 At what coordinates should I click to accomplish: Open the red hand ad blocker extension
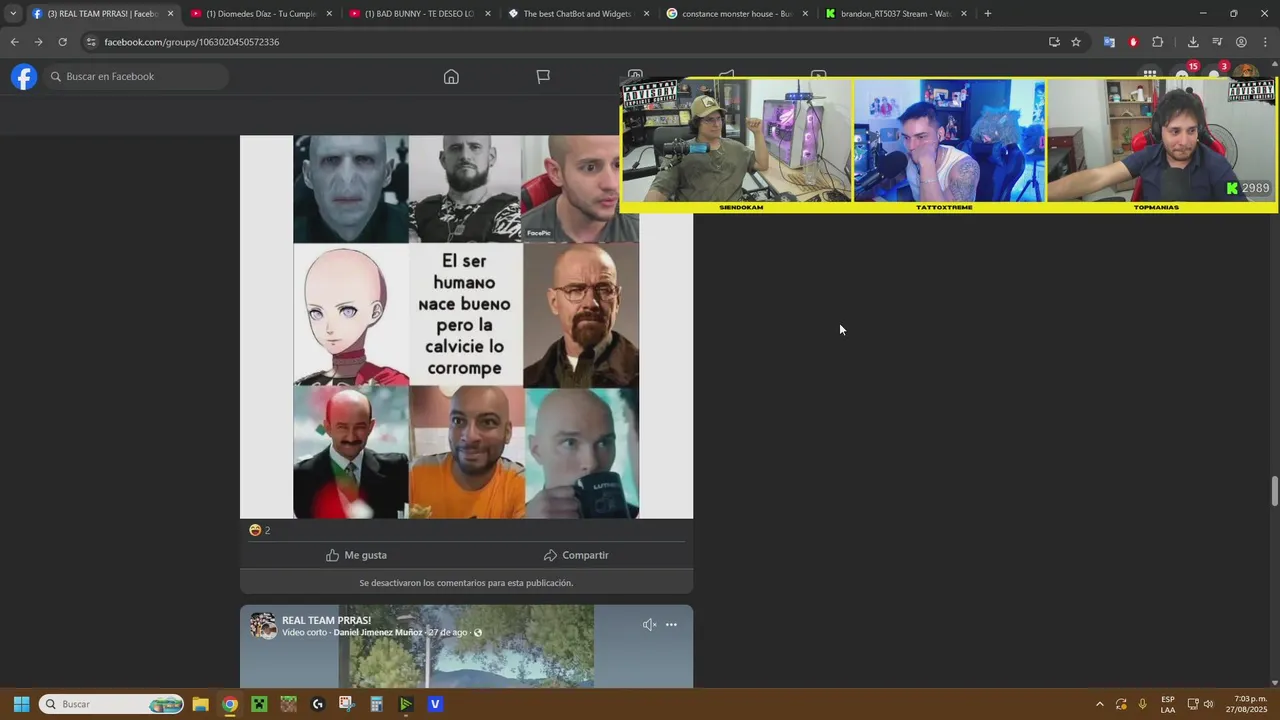(1133, 42)
